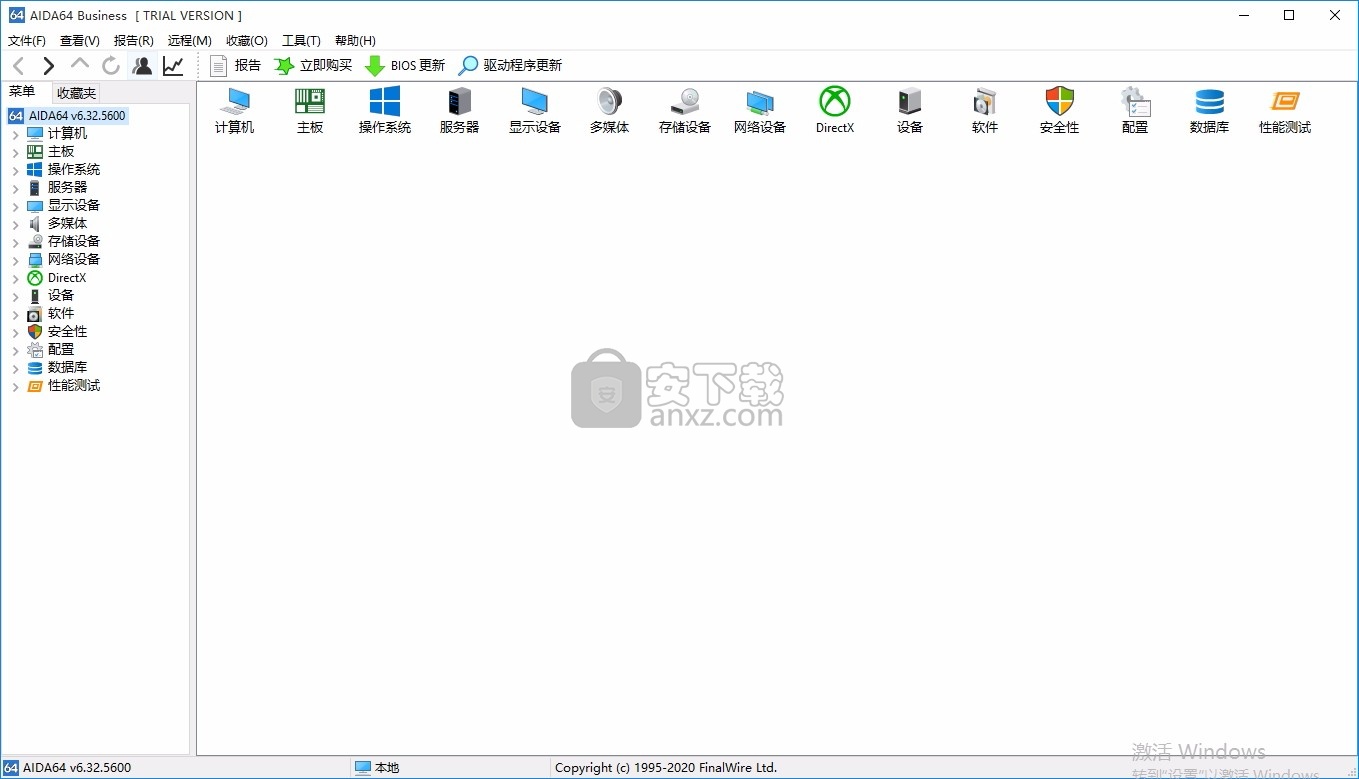Expand the 计算机 tree node
Image resolution: width=1359 pixels, height=779 pixels.
[x=15, y=134]
